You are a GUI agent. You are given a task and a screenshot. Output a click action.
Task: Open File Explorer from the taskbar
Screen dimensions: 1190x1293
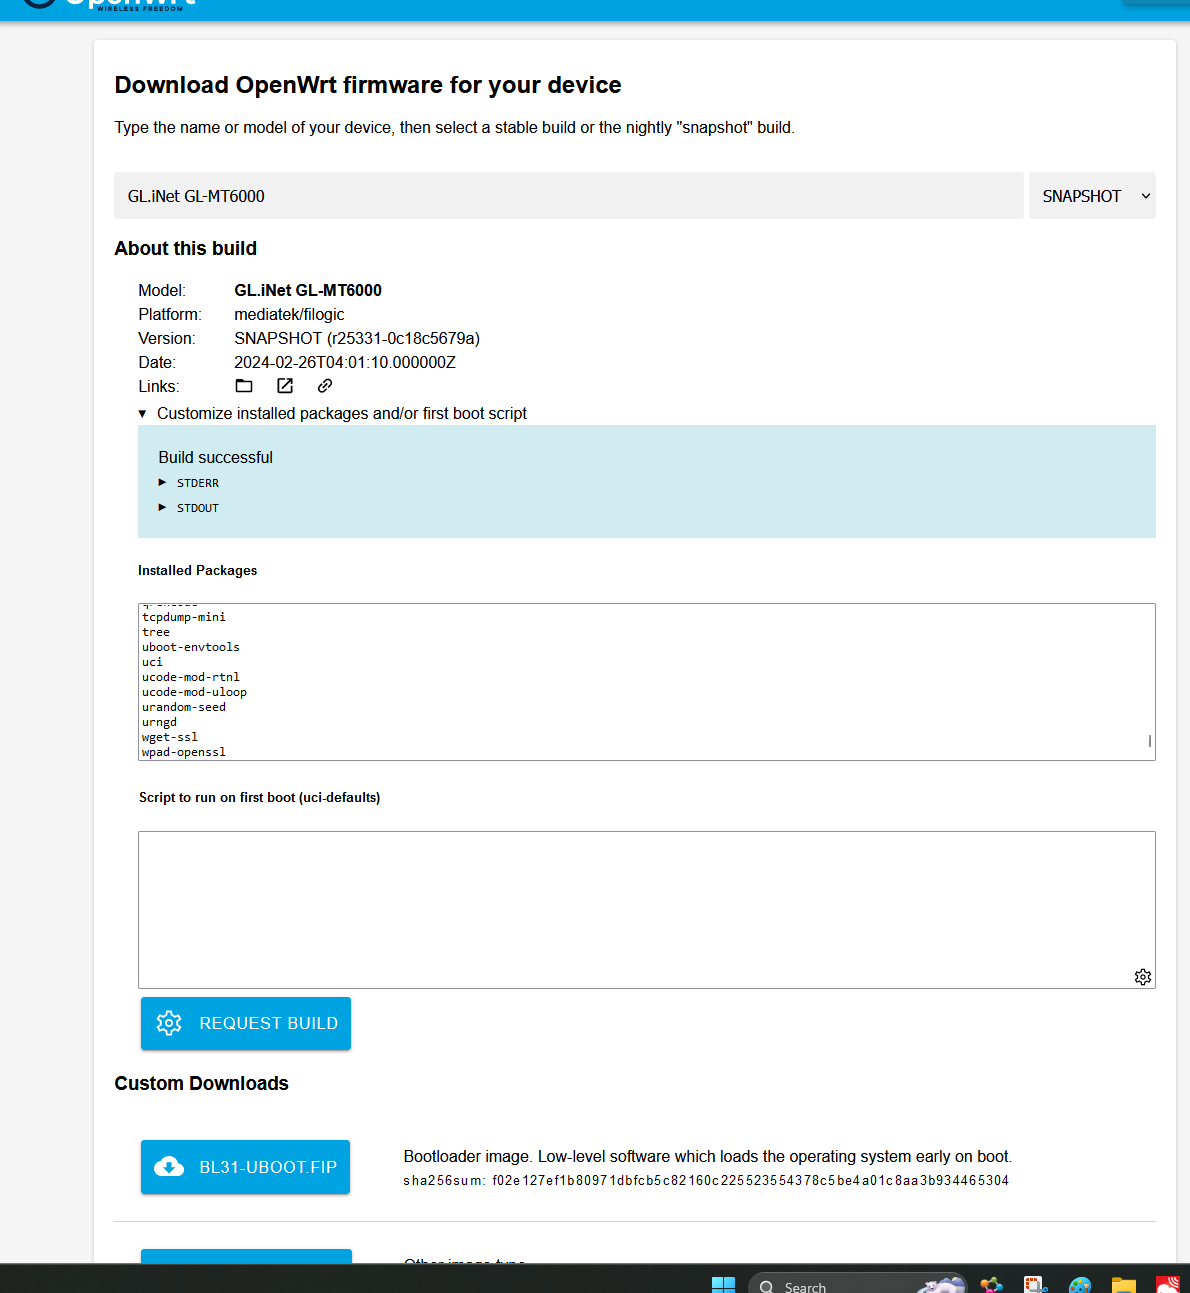(1124, 1285)
